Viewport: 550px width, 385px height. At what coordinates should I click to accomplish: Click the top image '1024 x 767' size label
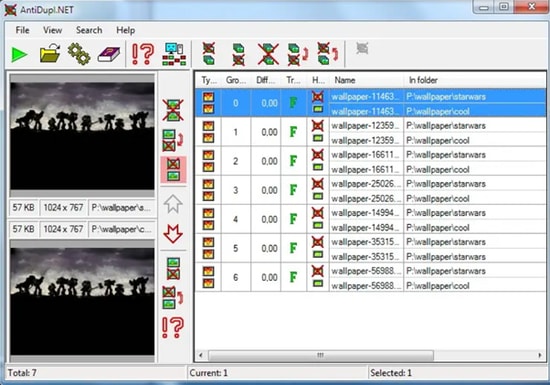click(63, 208)
